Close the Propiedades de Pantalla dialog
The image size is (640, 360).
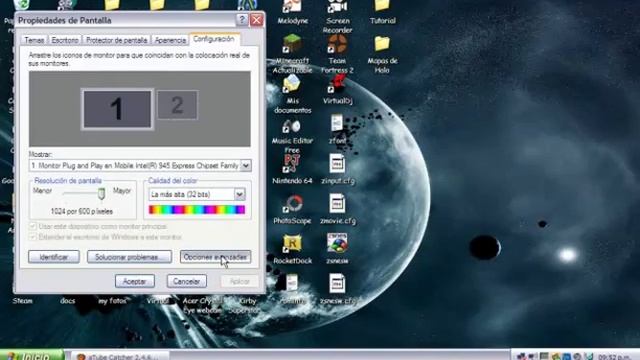click(256, 20)
